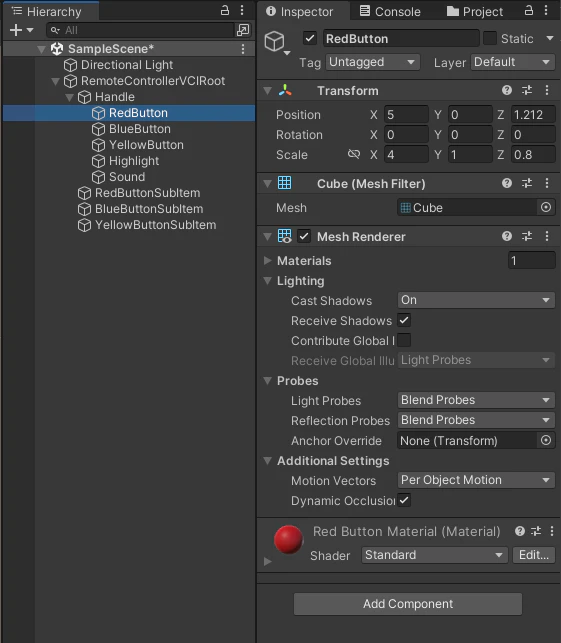Click the Red Button Material preview sphere
Viewport: 561px width, 643px height.
pyautogui.click(x=288, y=539)
